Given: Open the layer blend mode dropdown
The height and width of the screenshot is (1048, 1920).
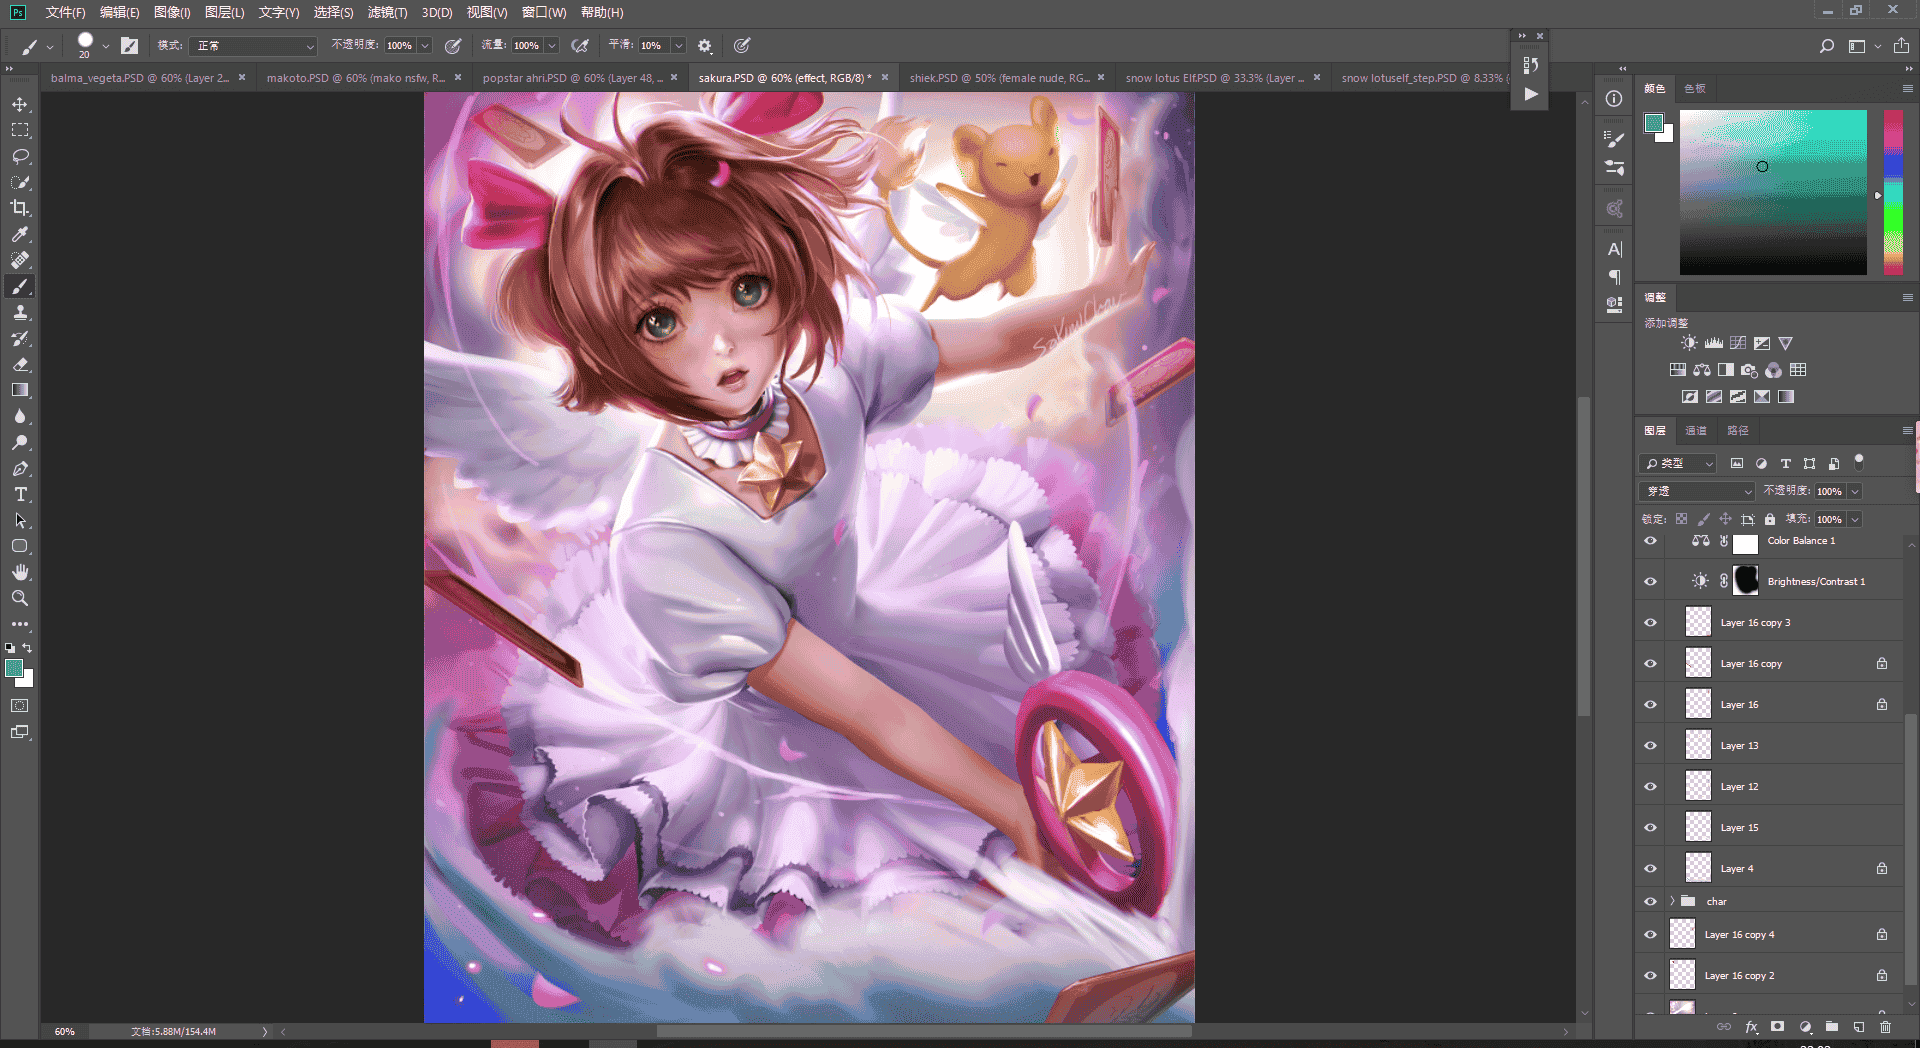Looking at the screenshot, I should [1697, 491].
